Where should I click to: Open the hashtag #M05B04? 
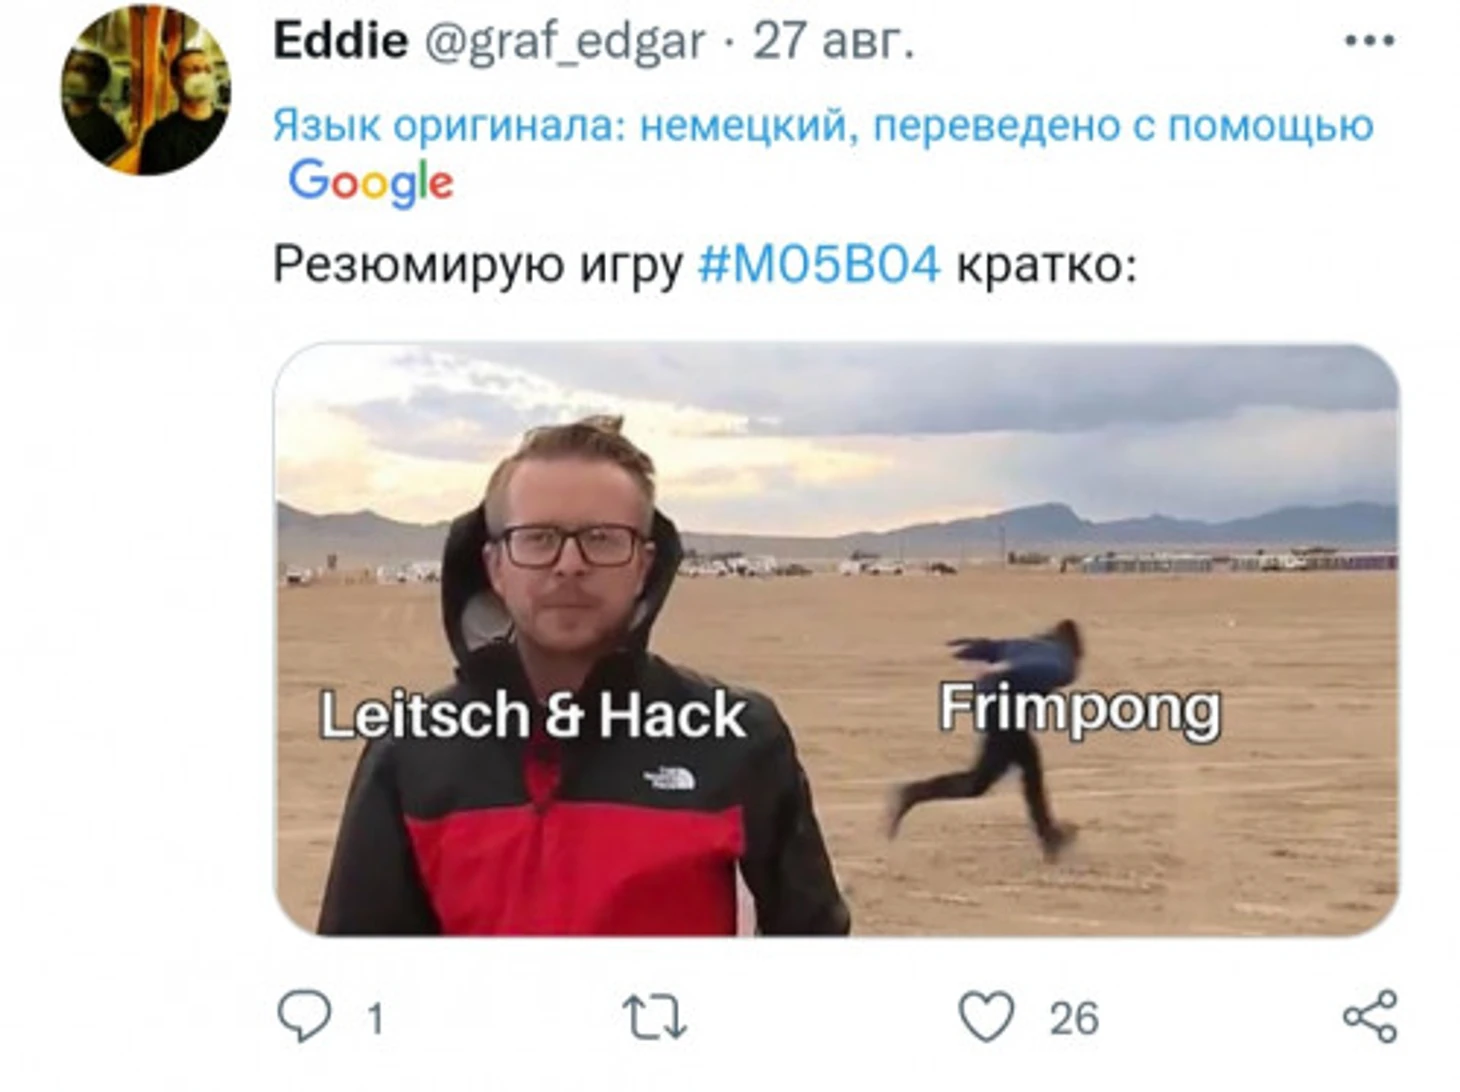point(818,265)
